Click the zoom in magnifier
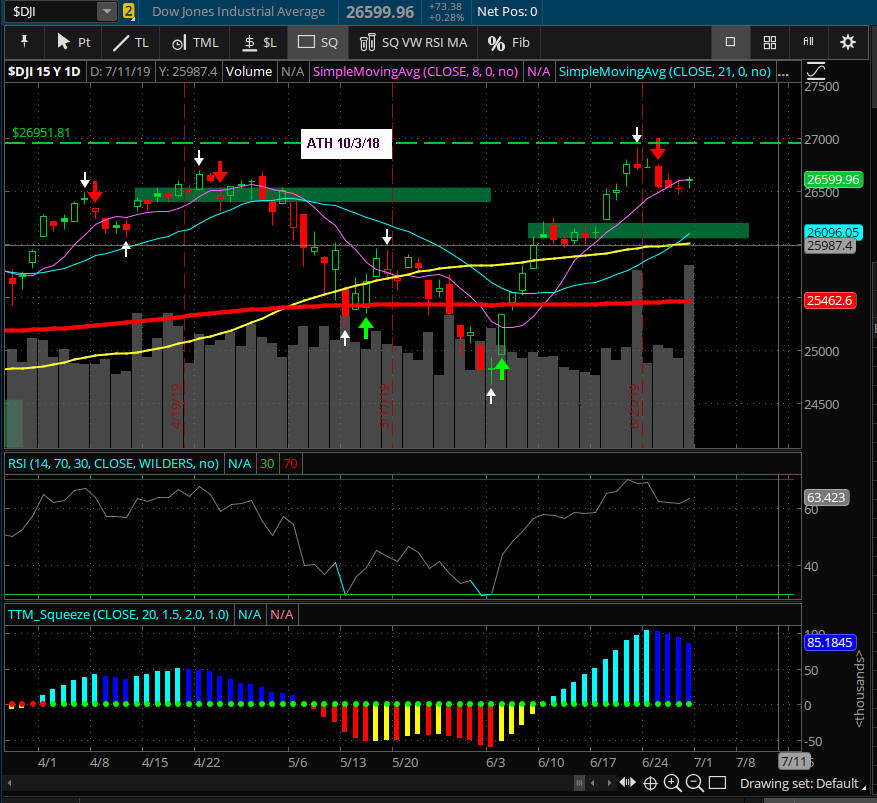Screen dimensions: 877x803 click(x=672, y=783)
